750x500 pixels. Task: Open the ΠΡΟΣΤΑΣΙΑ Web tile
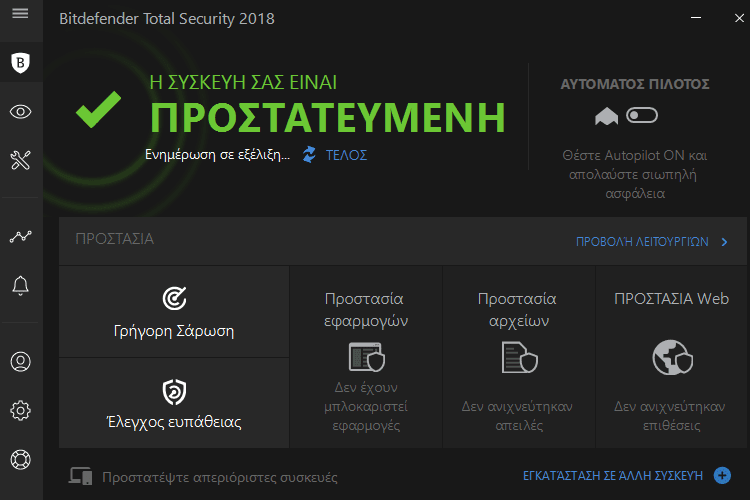672,357
